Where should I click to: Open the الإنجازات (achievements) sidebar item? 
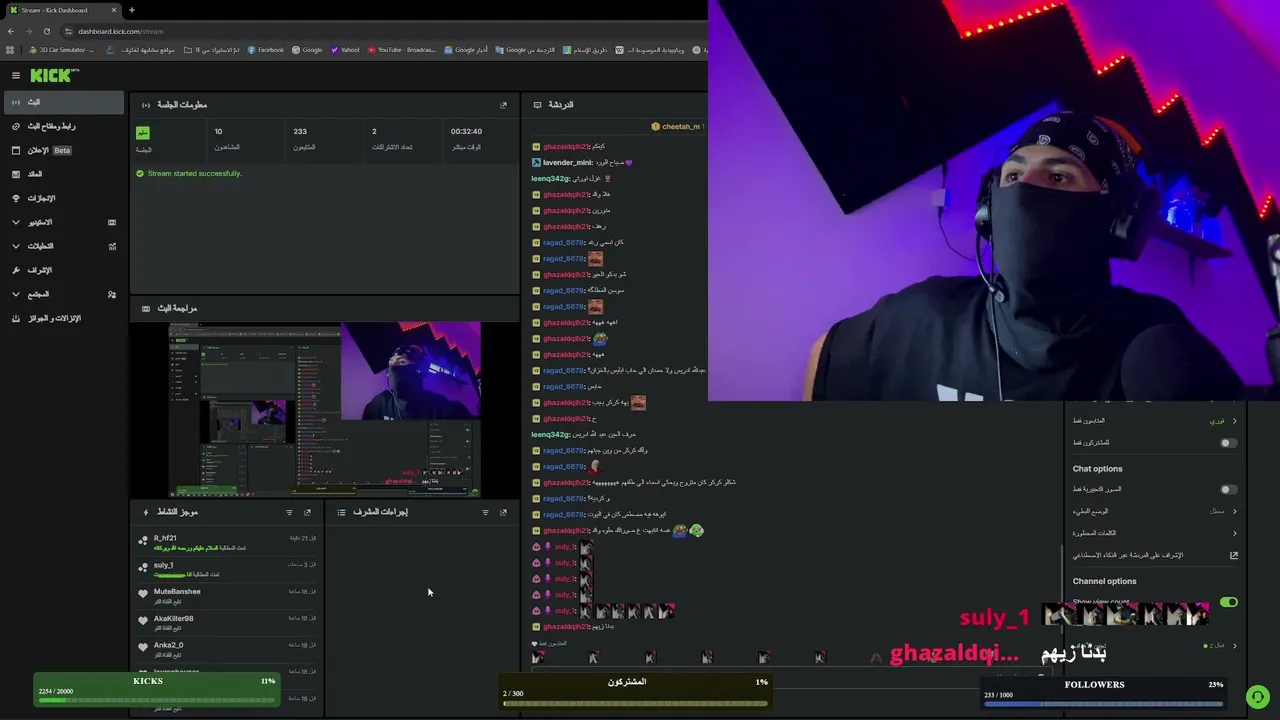pos(64,198)
